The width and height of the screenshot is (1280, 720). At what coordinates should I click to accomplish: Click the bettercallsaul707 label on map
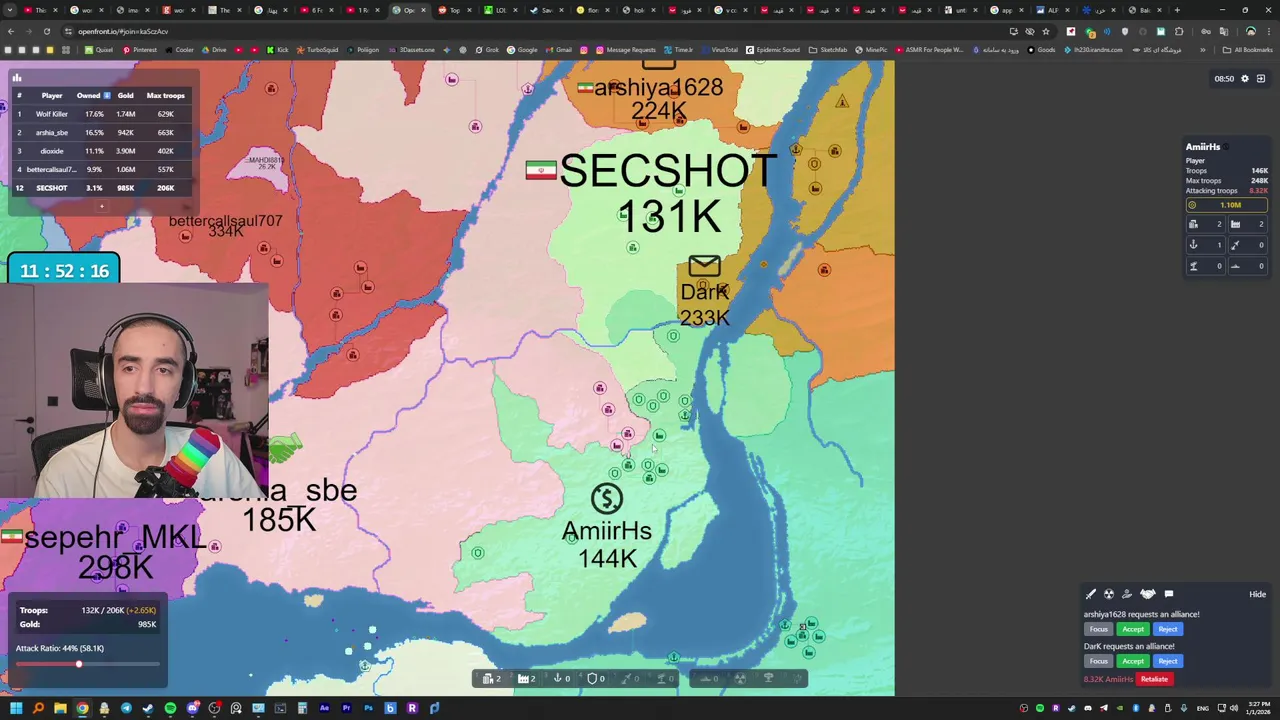tap(226, 221)
